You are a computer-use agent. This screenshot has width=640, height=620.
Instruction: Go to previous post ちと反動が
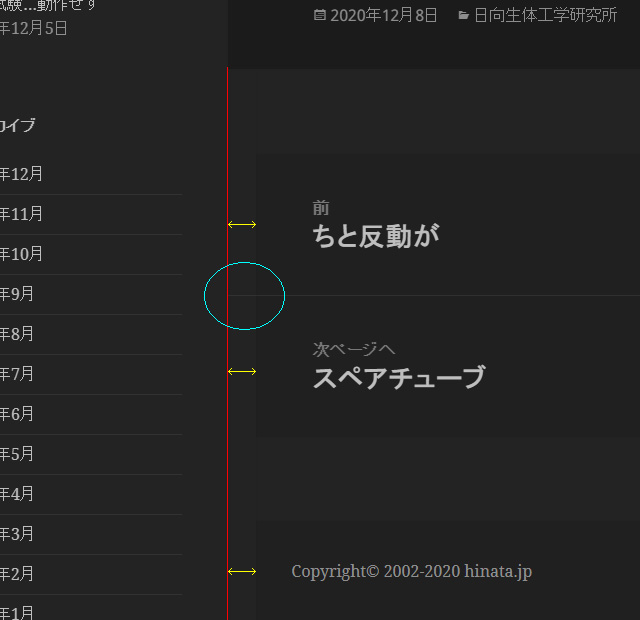coord(376,236)
